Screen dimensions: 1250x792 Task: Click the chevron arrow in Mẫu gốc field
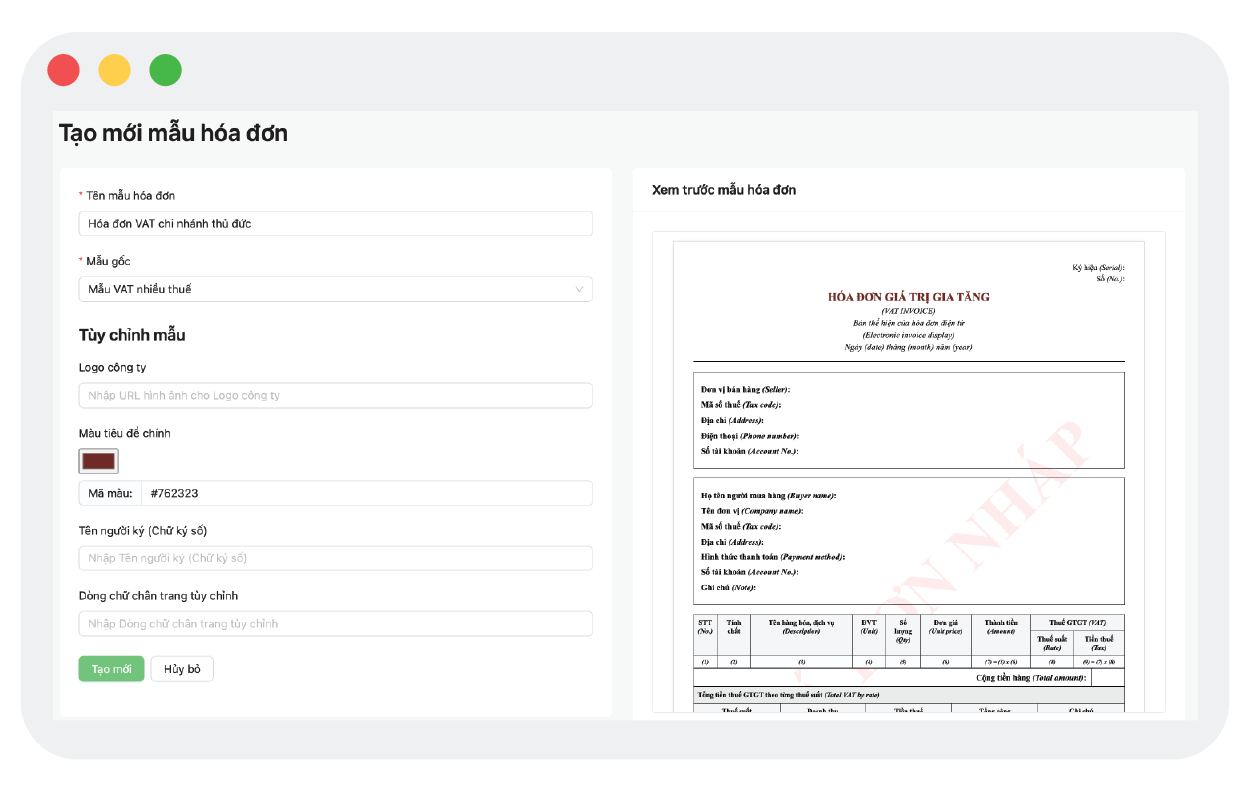(579, 289)
